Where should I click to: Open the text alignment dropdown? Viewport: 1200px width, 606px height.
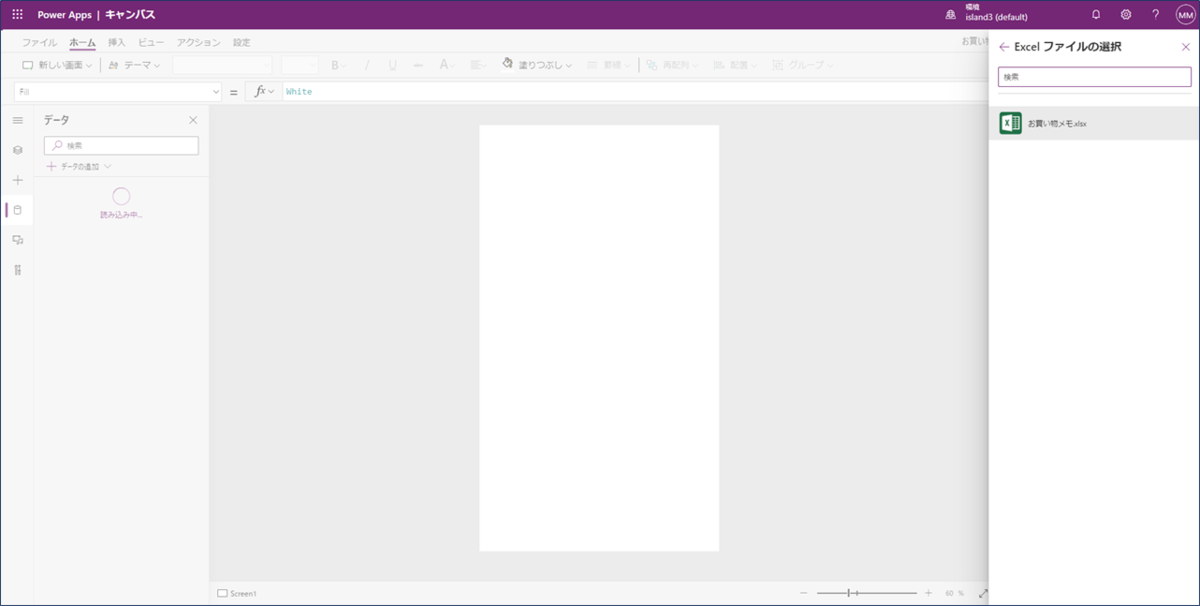pyautogui.click(x=478, y=65)
